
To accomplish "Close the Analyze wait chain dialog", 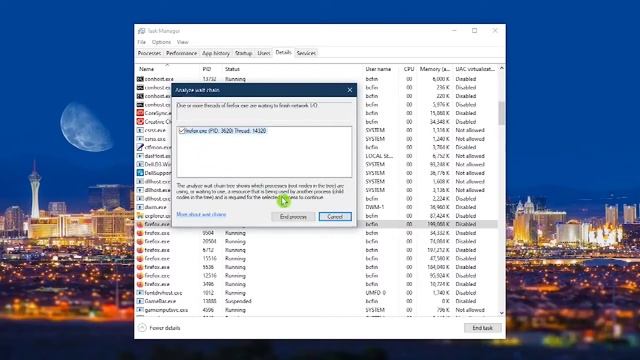I will [x=349, y=90].
